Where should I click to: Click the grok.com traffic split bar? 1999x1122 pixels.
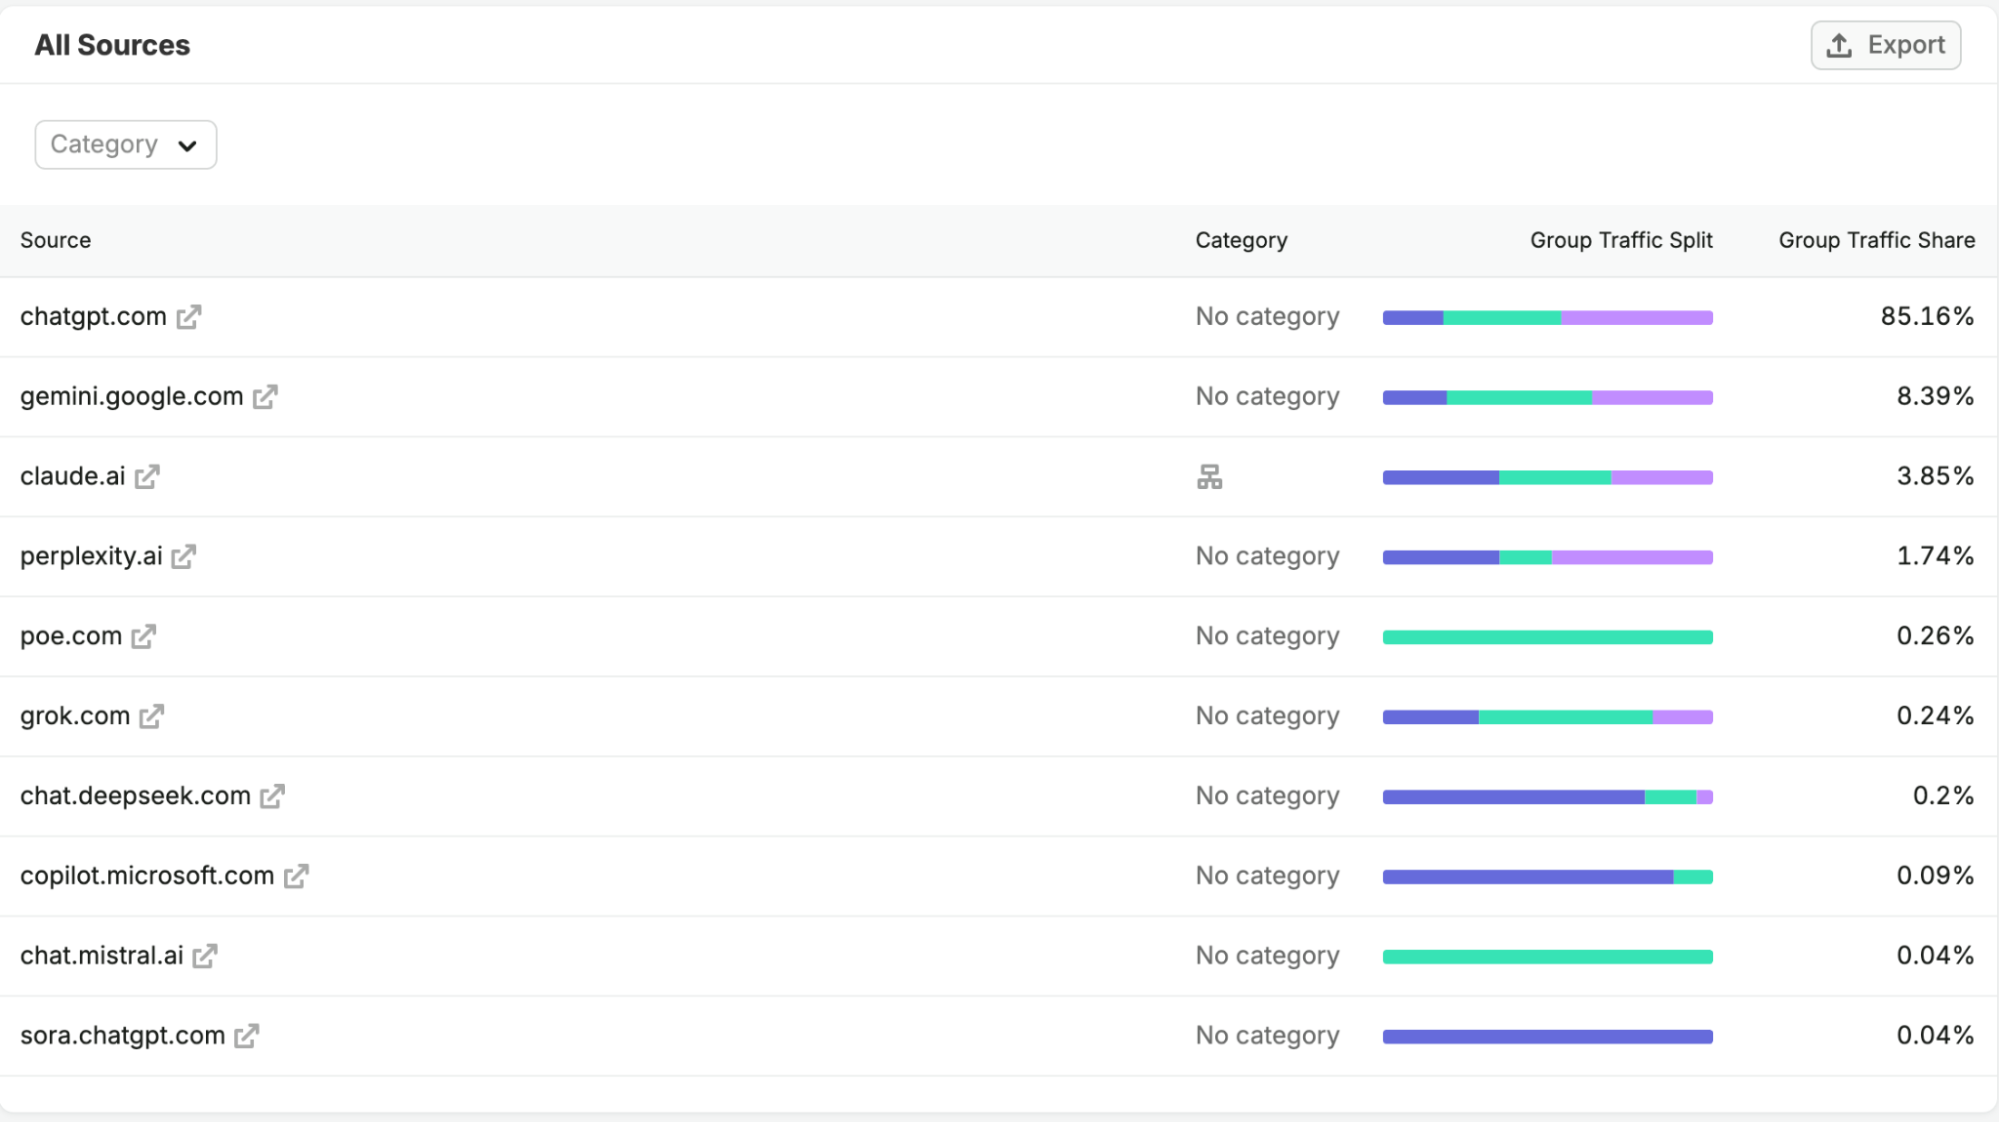tap(1548, 718)
